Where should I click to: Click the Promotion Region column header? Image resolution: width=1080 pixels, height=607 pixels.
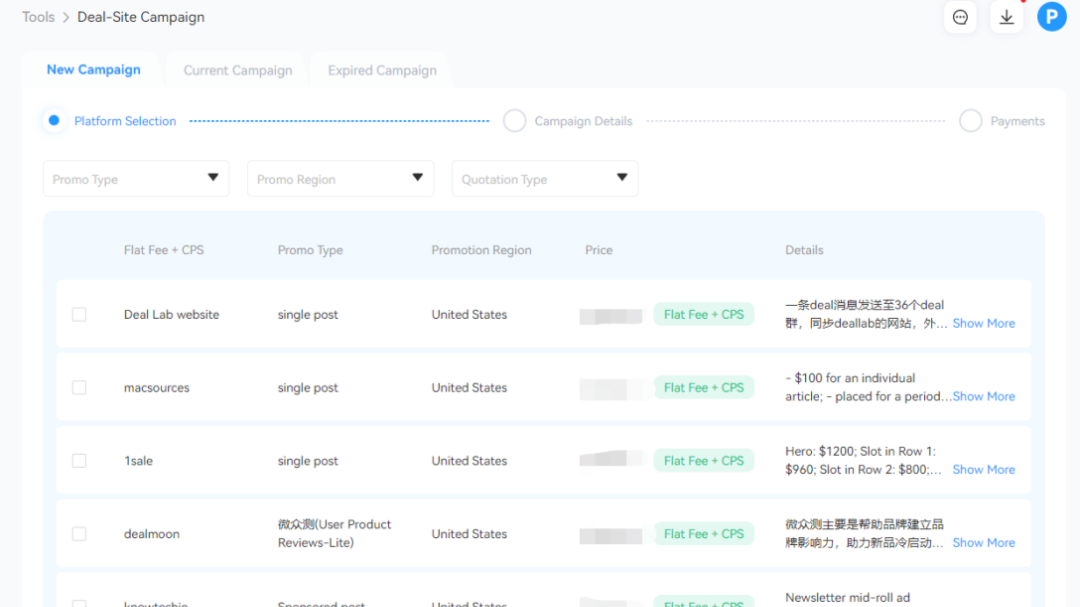coord(481,250)
